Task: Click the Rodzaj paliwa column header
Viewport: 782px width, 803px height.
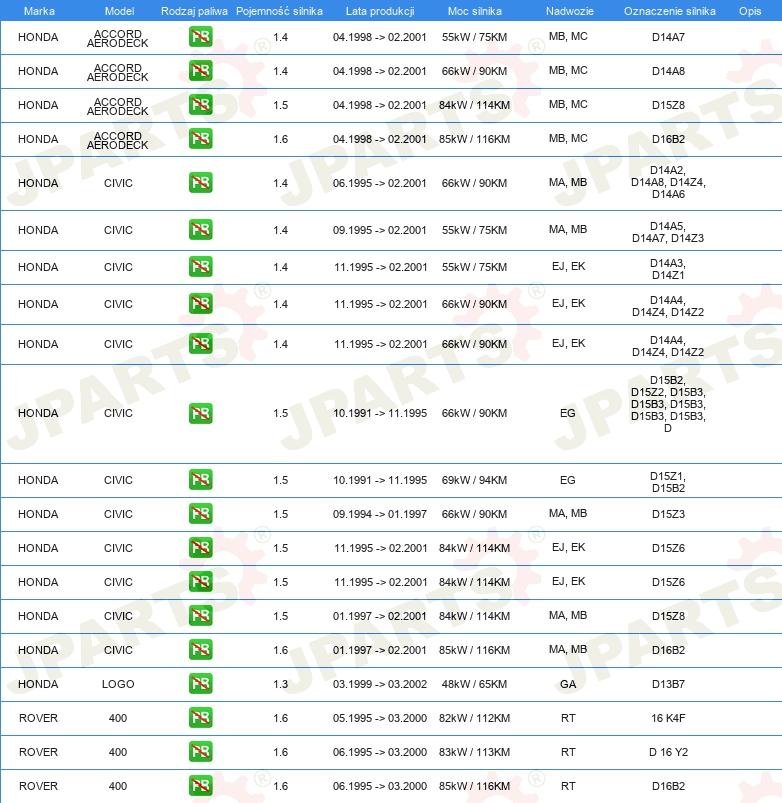Action: [x=195, y=10]
